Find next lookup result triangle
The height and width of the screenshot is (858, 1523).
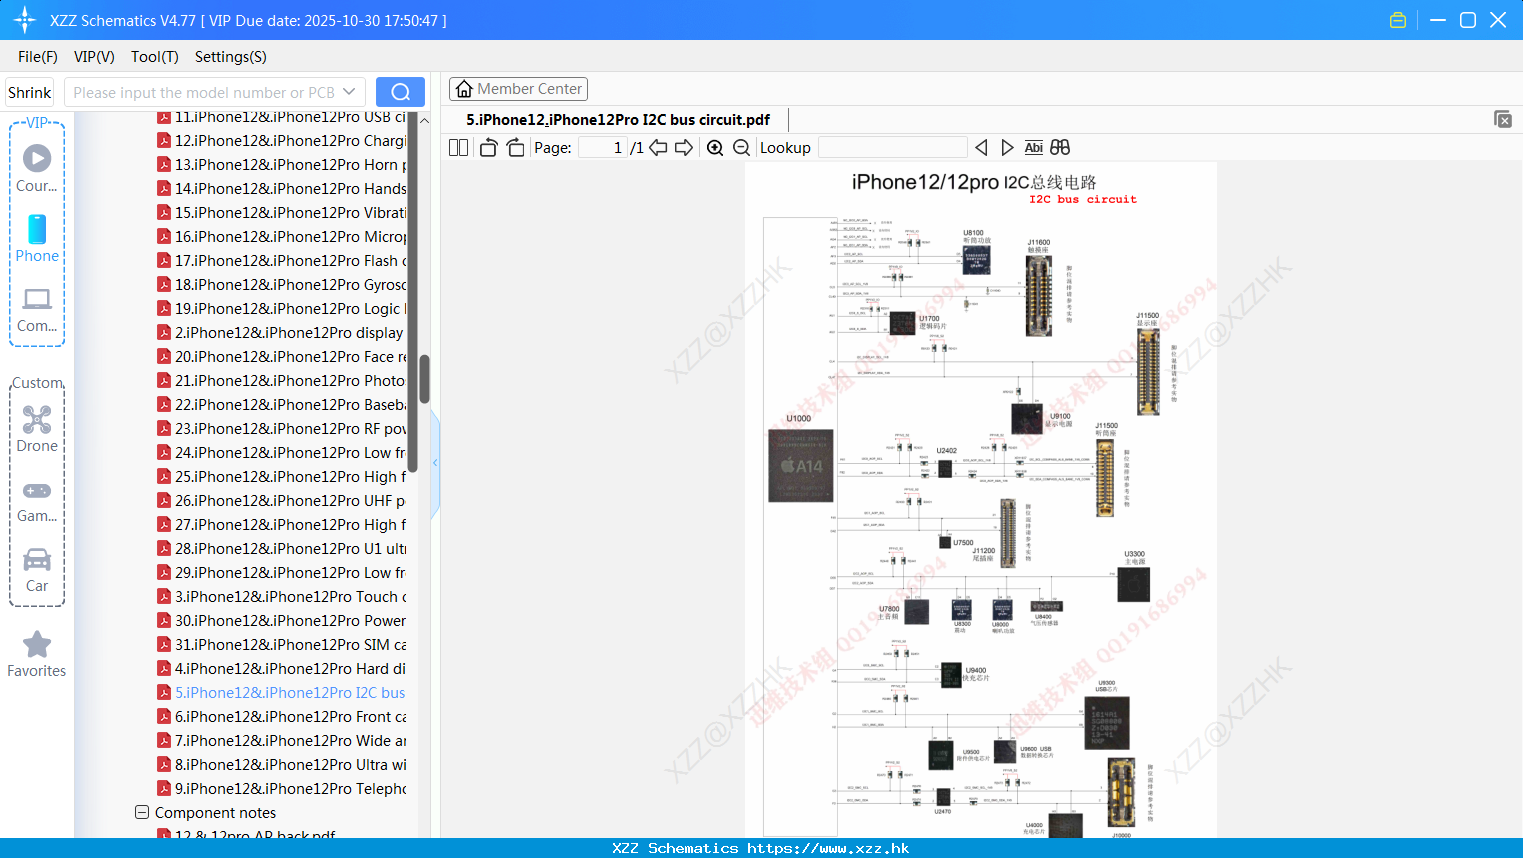tap(1007, 148)
